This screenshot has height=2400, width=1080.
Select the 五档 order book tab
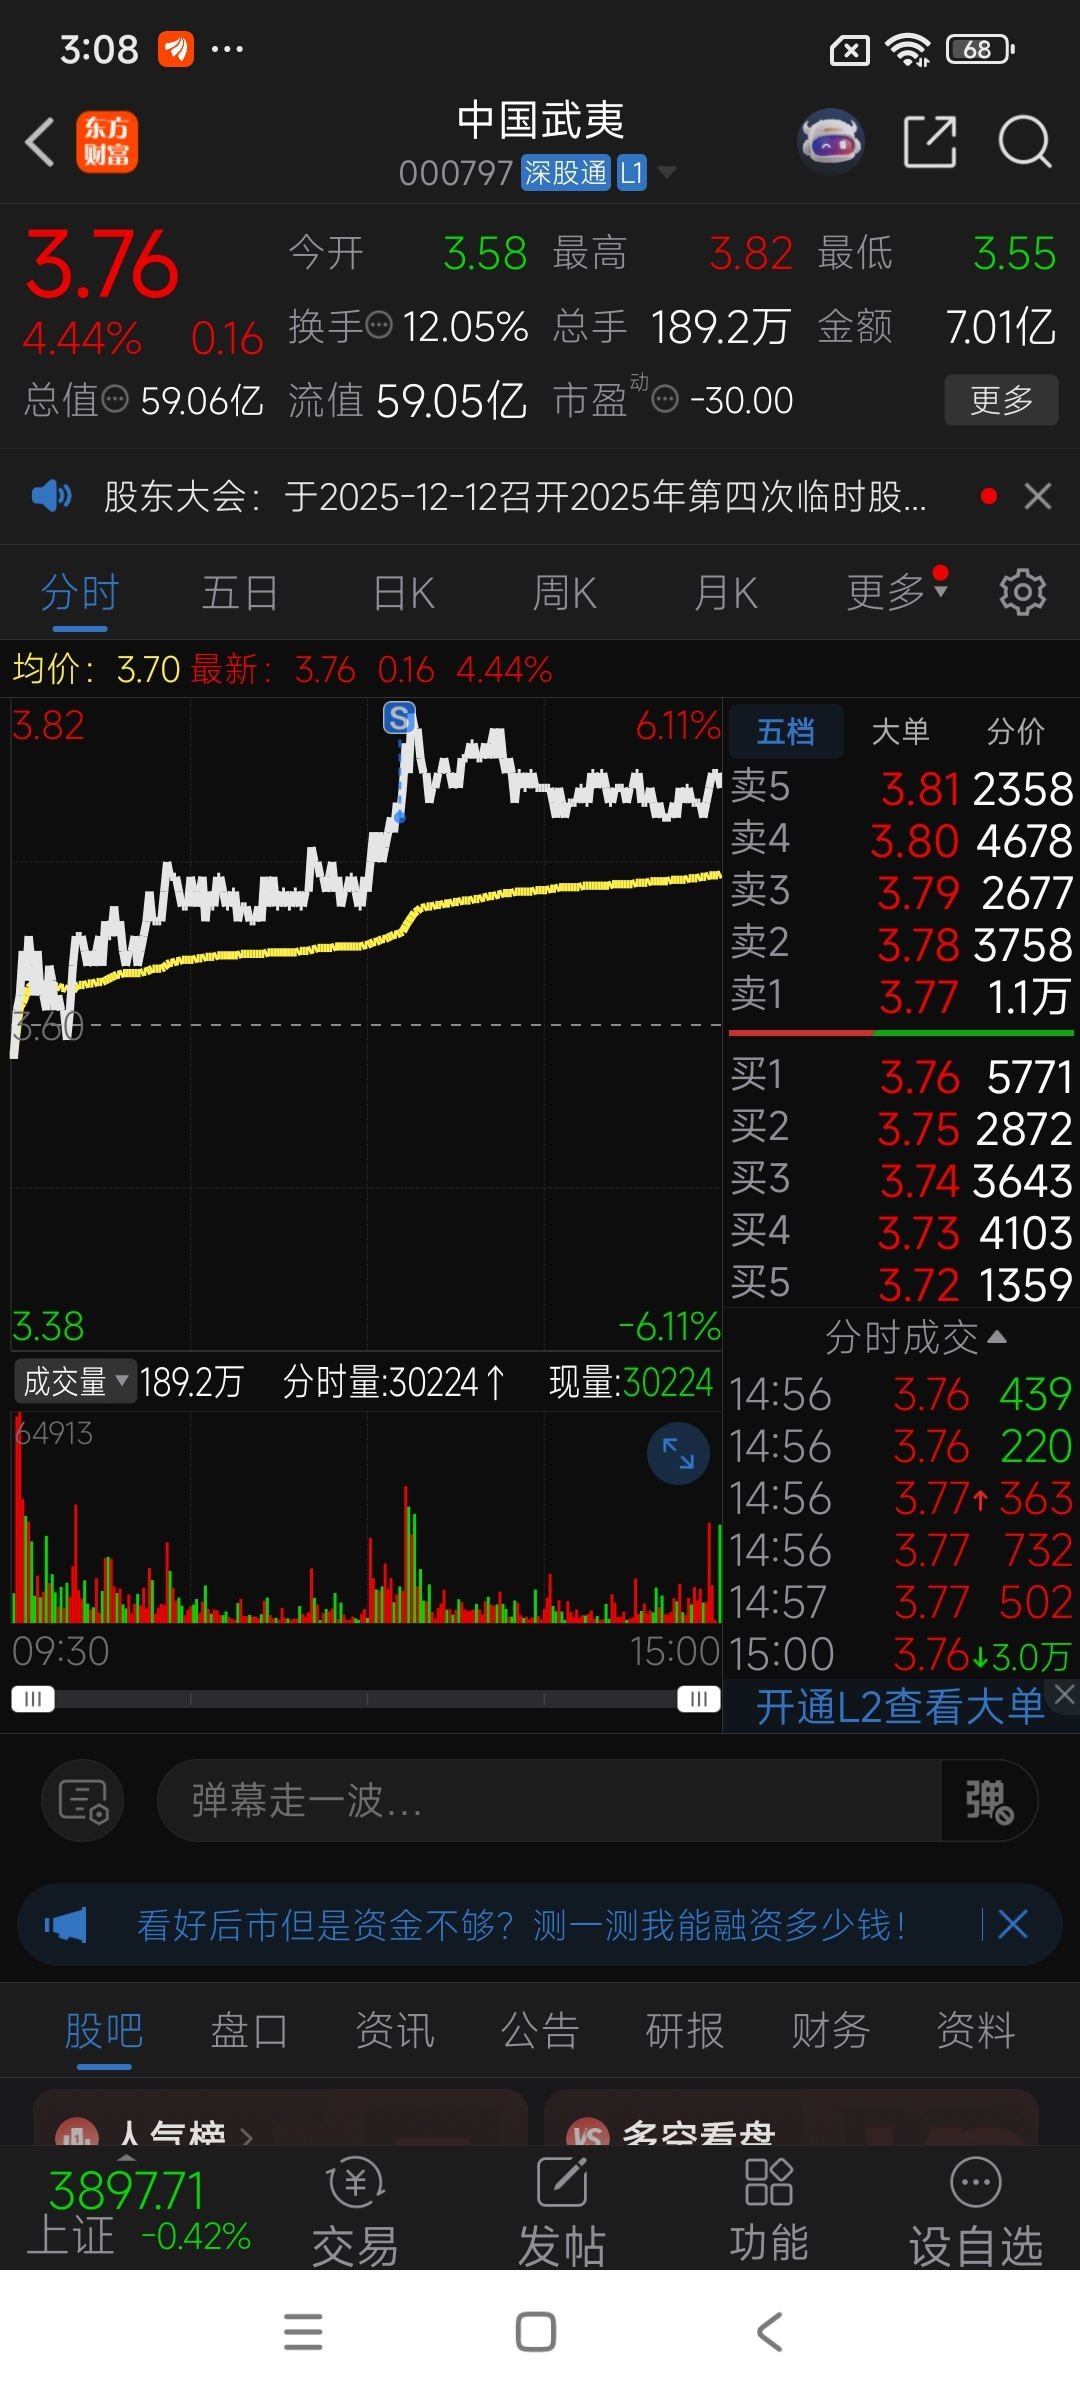[786, 731]
